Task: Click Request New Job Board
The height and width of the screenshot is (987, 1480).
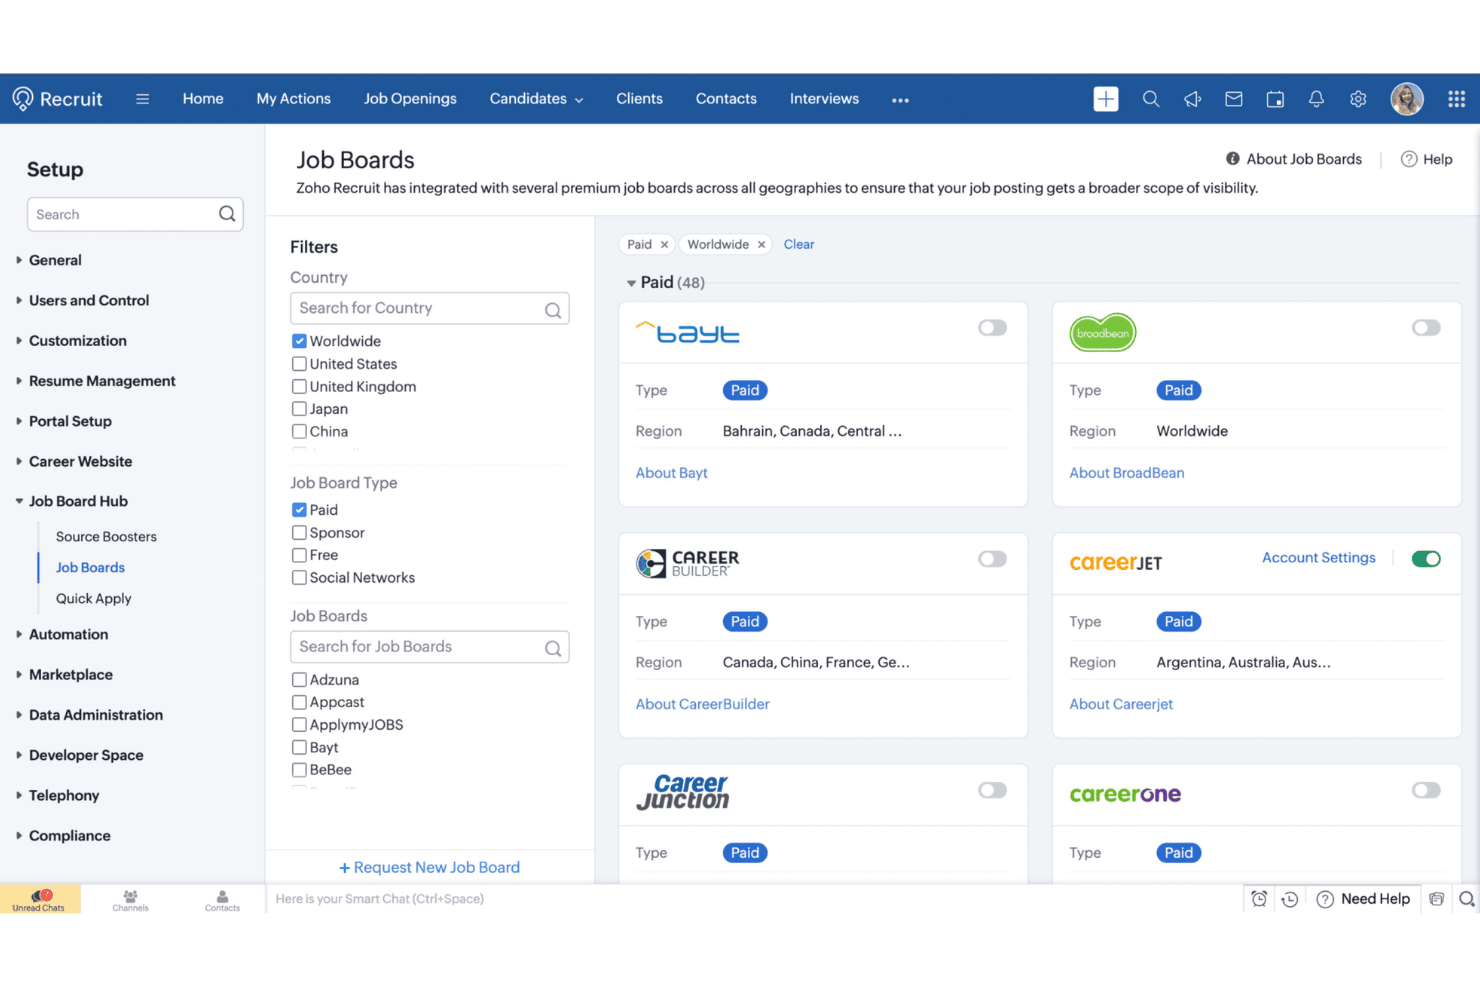Action: [429, 868]
